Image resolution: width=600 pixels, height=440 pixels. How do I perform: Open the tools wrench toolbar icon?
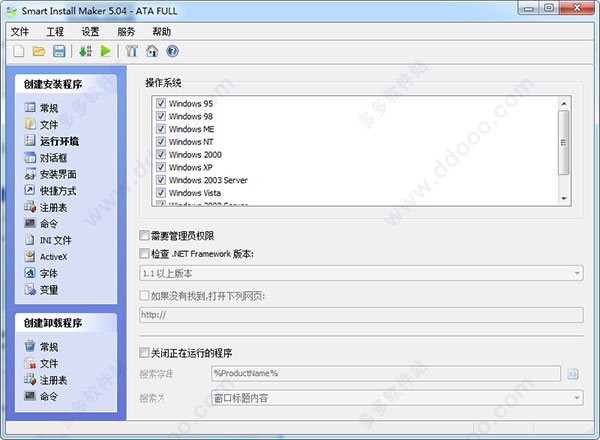coord(132,51)
